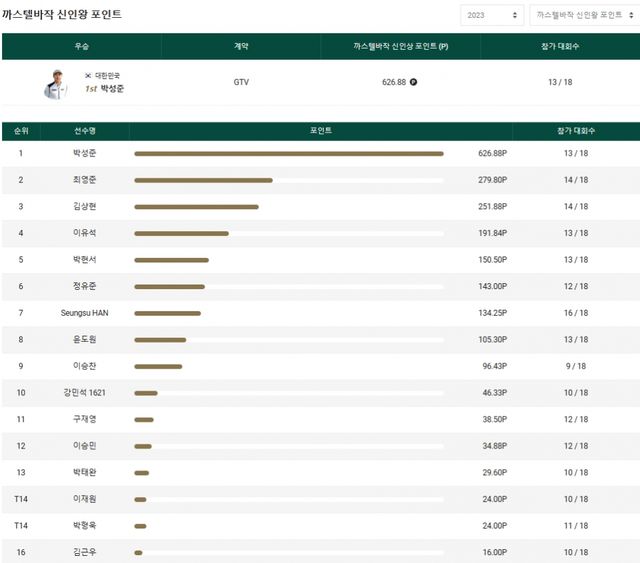640x563 pixels.
Task: Open player 김상현 profile link
Action: click(85, 207)
